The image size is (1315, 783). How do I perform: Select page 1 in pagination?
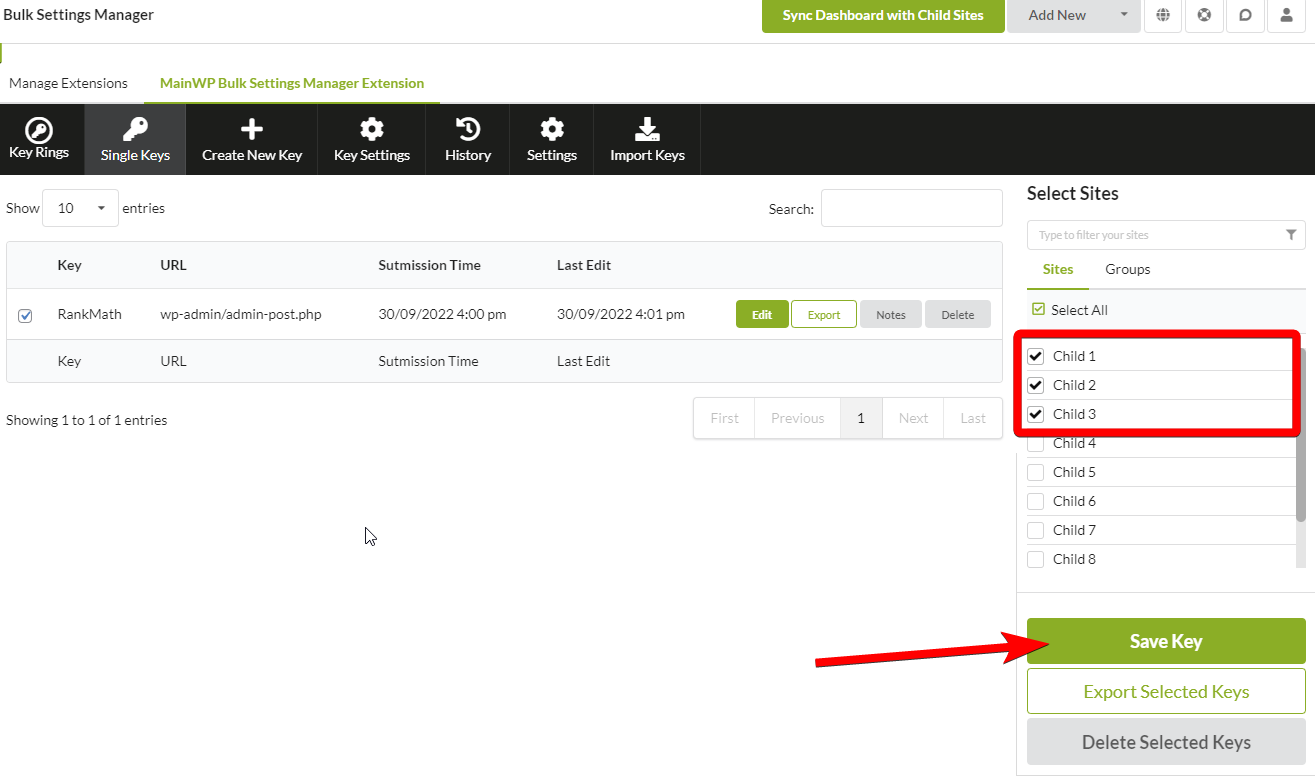[x=861, y=418]
